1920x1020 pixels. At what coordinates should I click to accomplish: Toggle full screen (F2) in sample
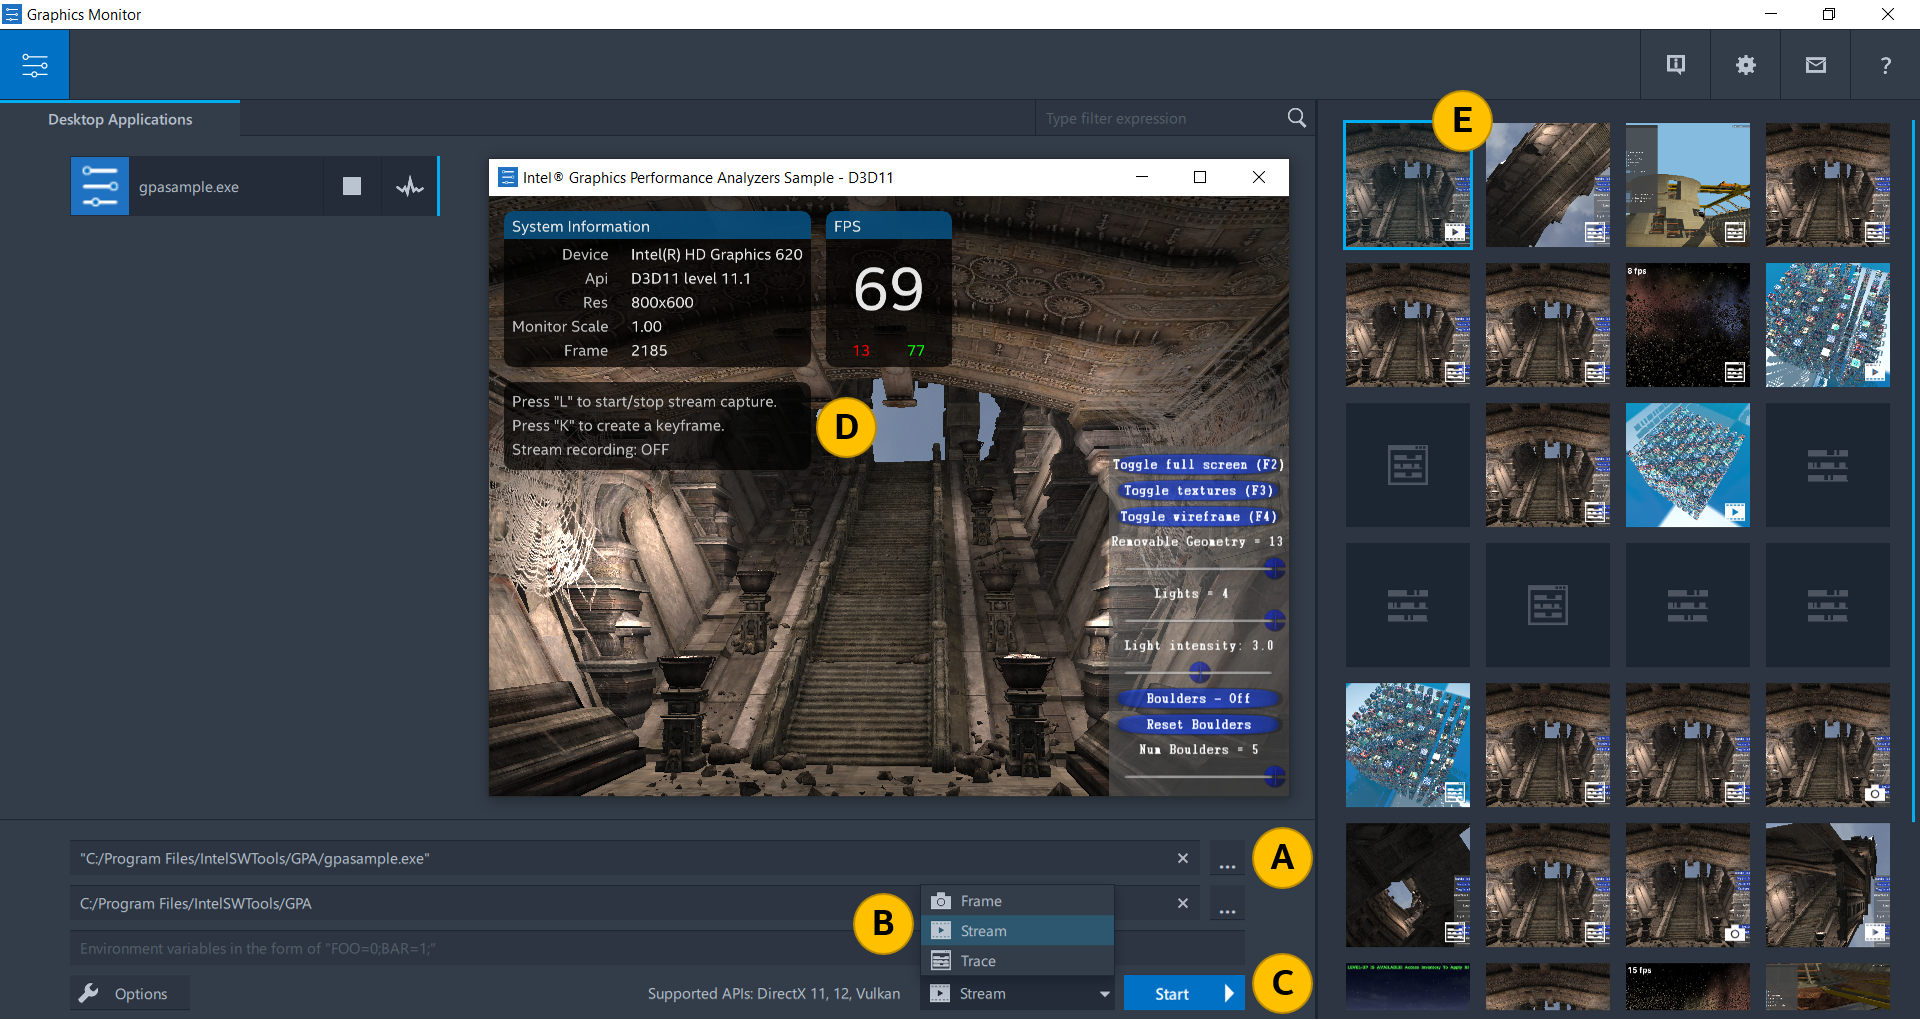point(1197,465)
